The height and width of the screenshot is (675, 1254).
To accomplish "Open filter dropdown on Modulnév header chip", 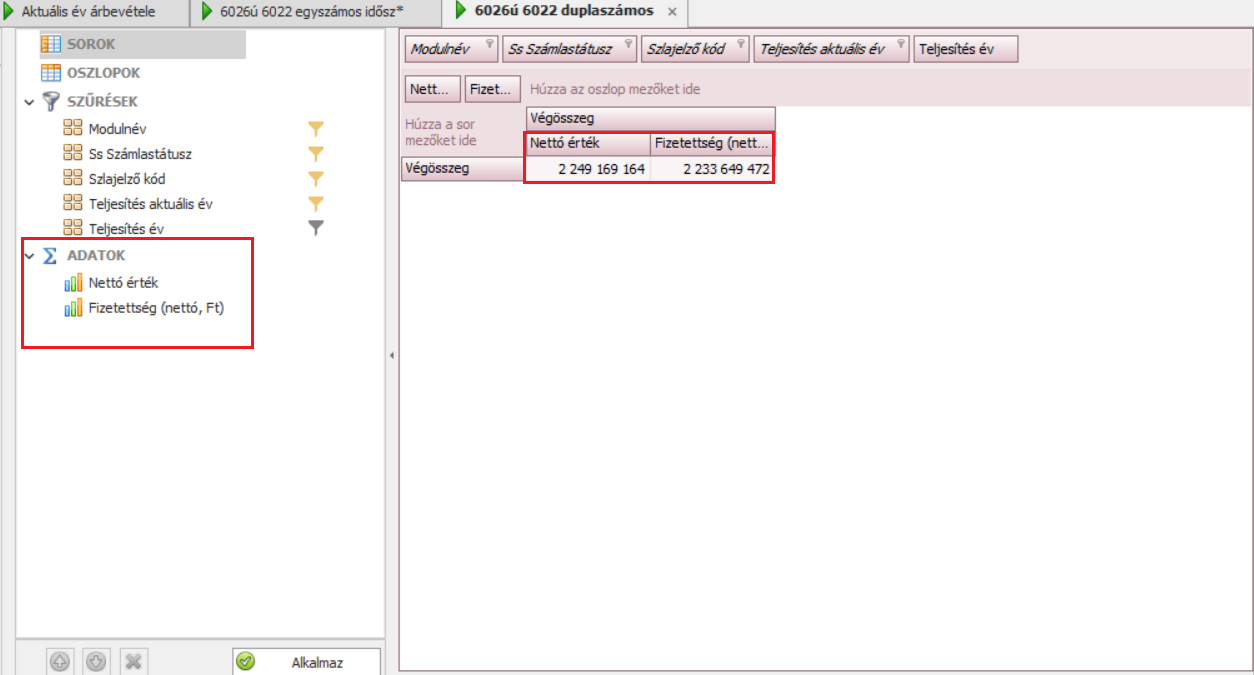I will pyautogui.click(x=489, y=44).
